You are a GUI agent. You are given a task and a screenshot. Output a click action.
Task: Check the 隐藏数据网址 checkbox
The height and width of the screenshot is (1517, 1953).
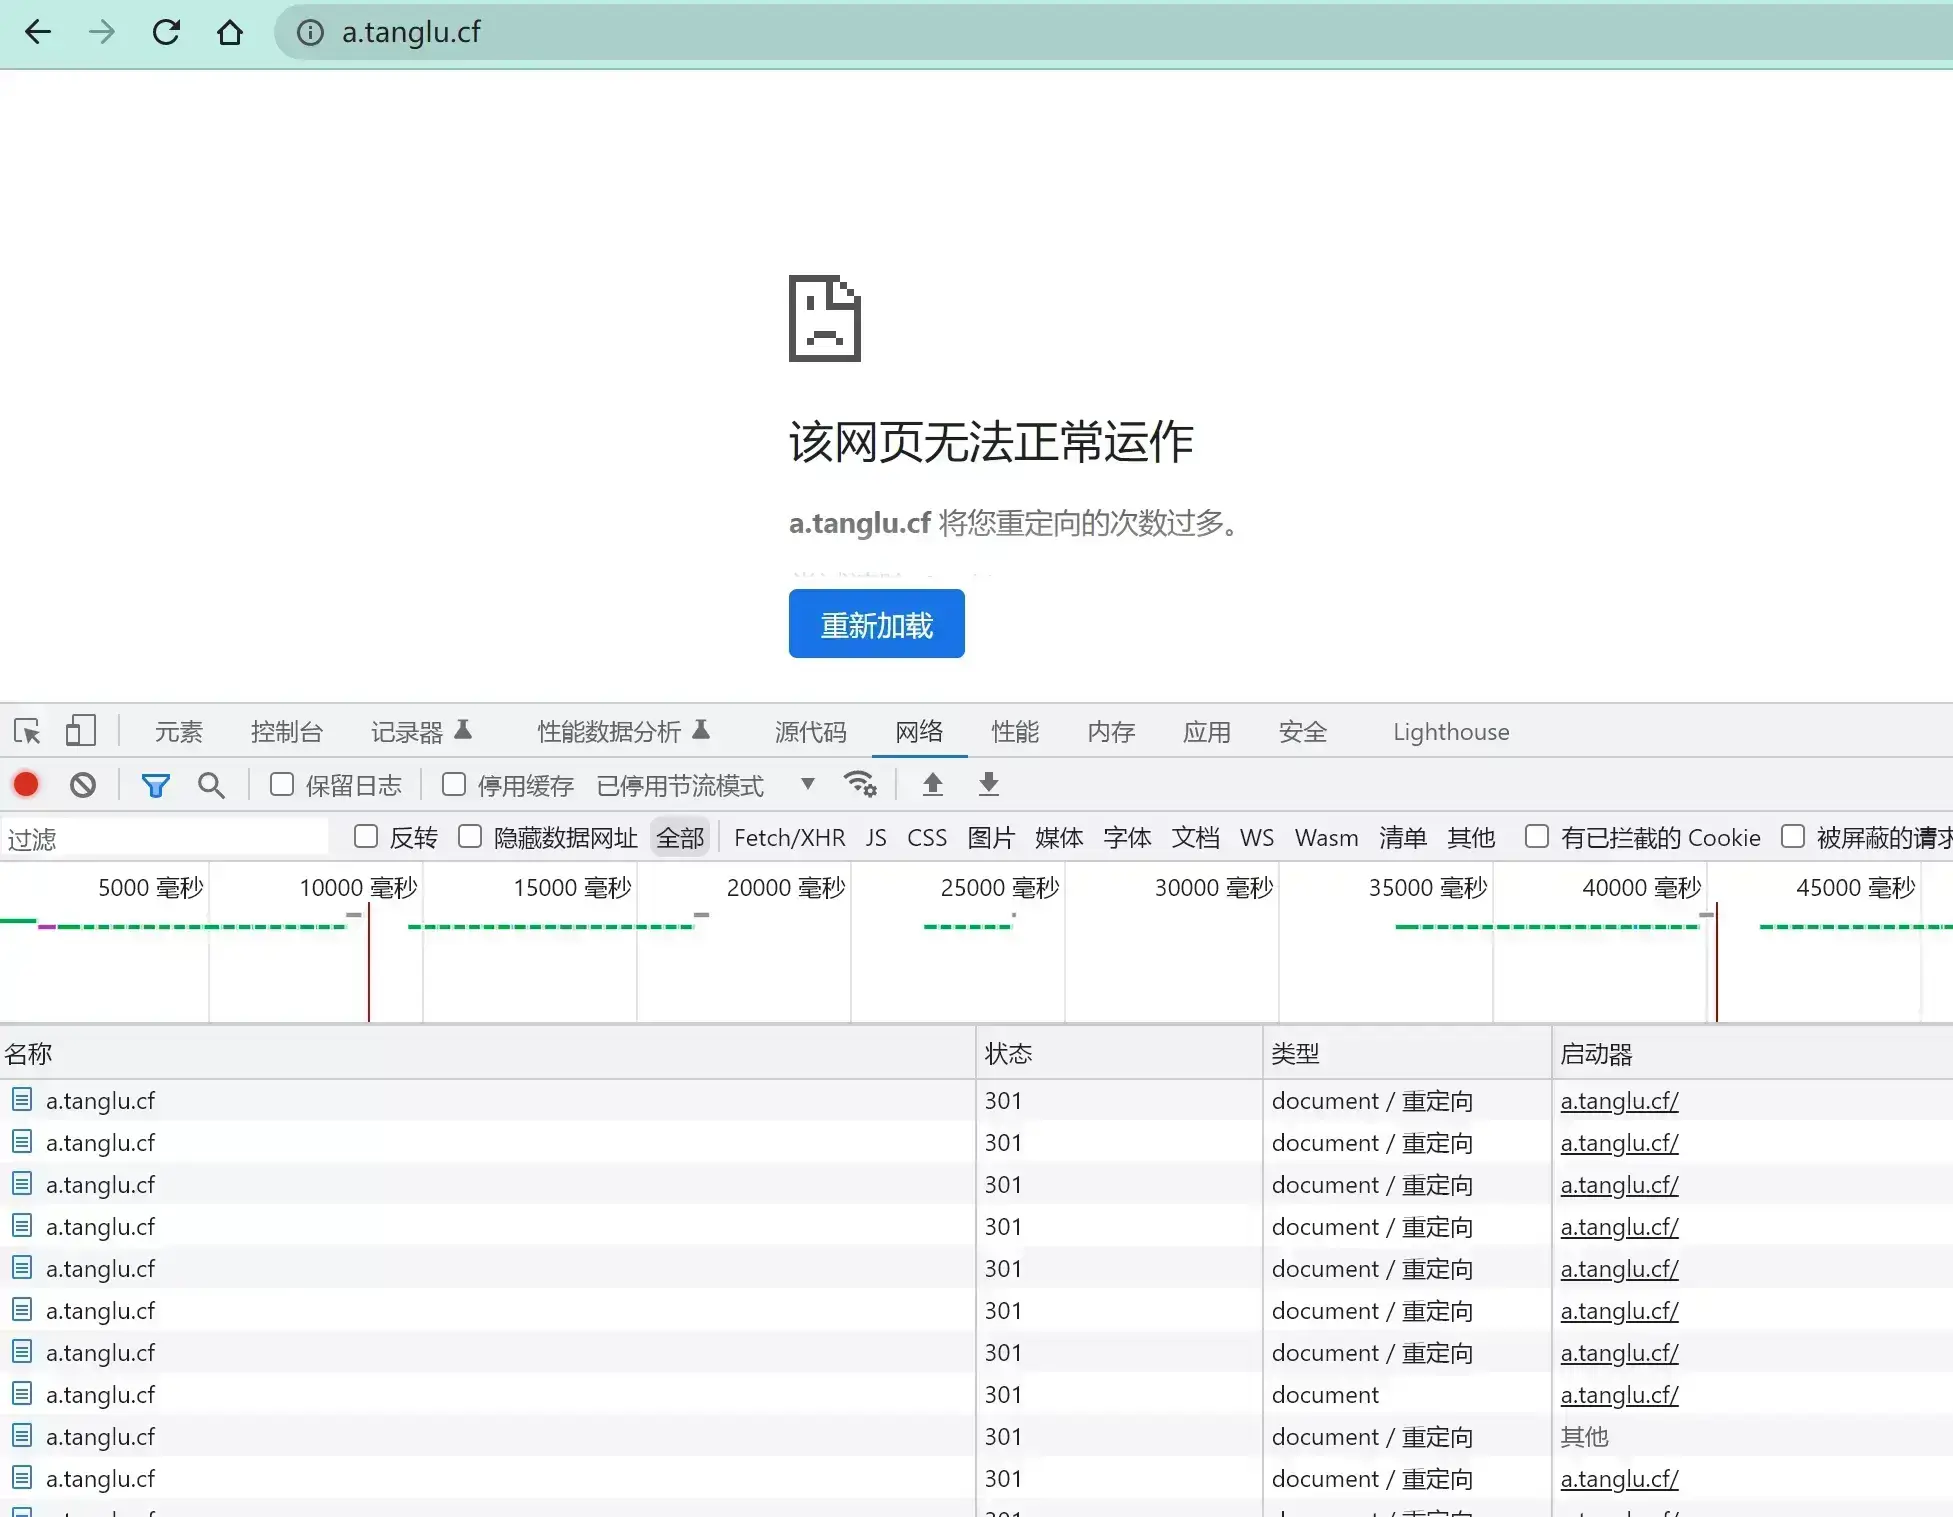[470, 836]
